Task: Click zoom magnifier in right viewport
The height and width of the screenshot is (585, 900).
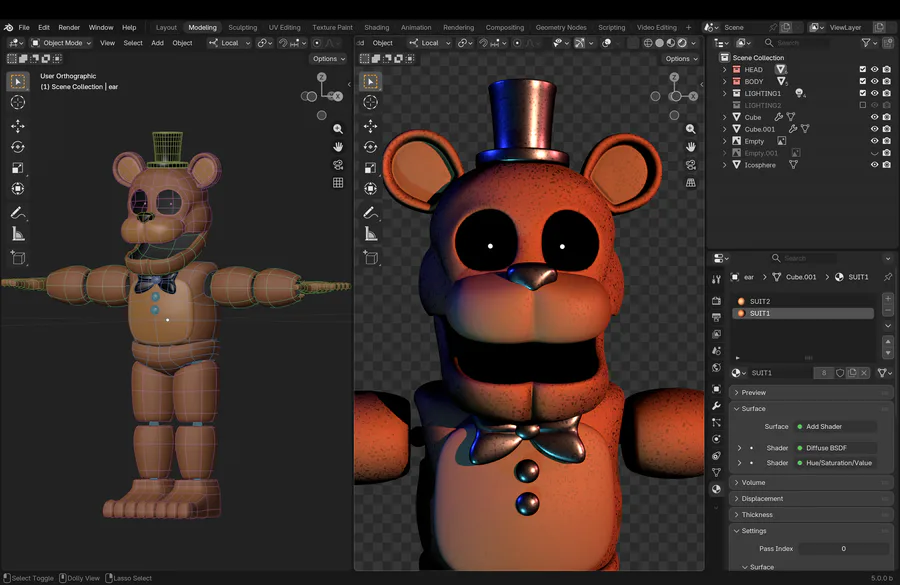Action: point(690,129)
